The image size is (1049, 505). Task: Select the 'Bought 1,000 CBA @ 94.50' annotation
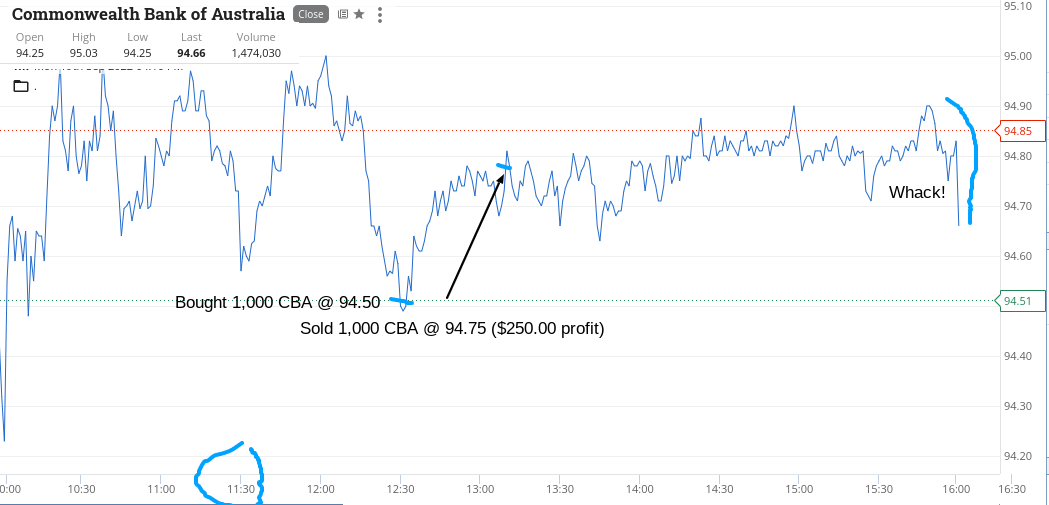click(x=278, y=302)
